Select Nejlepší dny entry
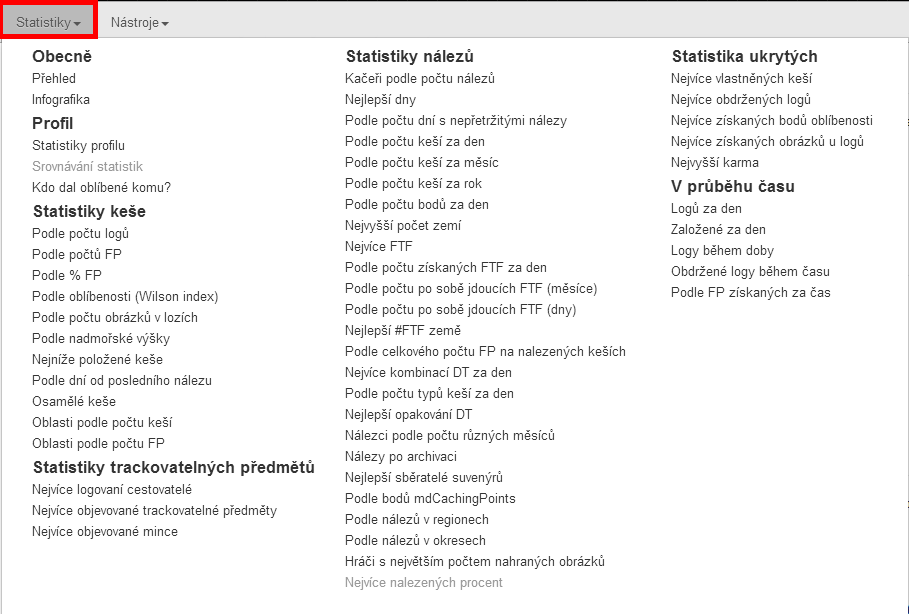 coord(380,100)
